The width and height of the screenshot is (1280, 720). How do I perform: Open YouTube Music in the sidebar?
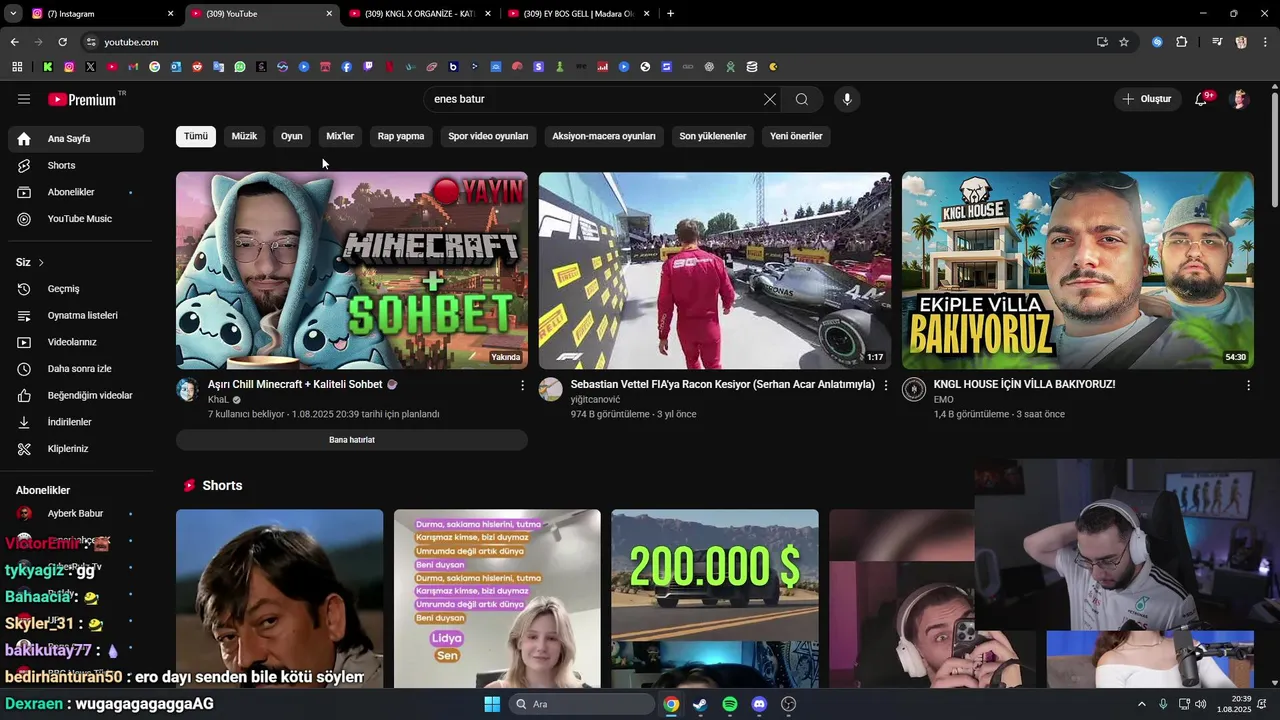tap(76, 219)
